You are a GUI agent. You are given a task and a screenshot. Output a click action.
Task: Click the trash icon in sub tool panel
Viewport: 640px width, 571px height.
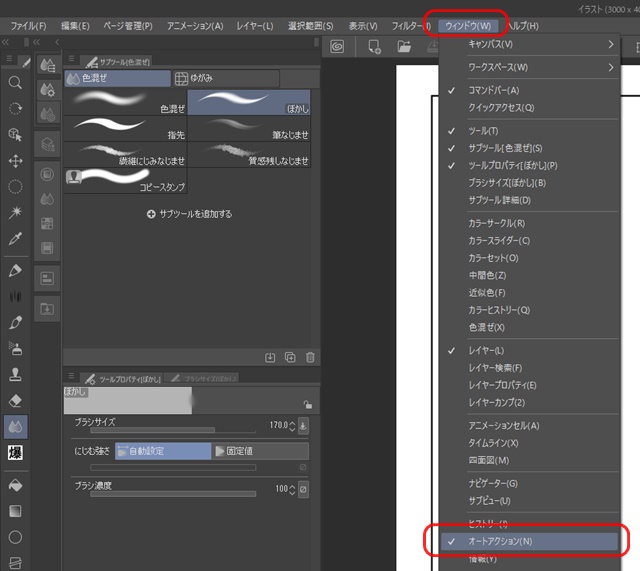tap(310, 357)
